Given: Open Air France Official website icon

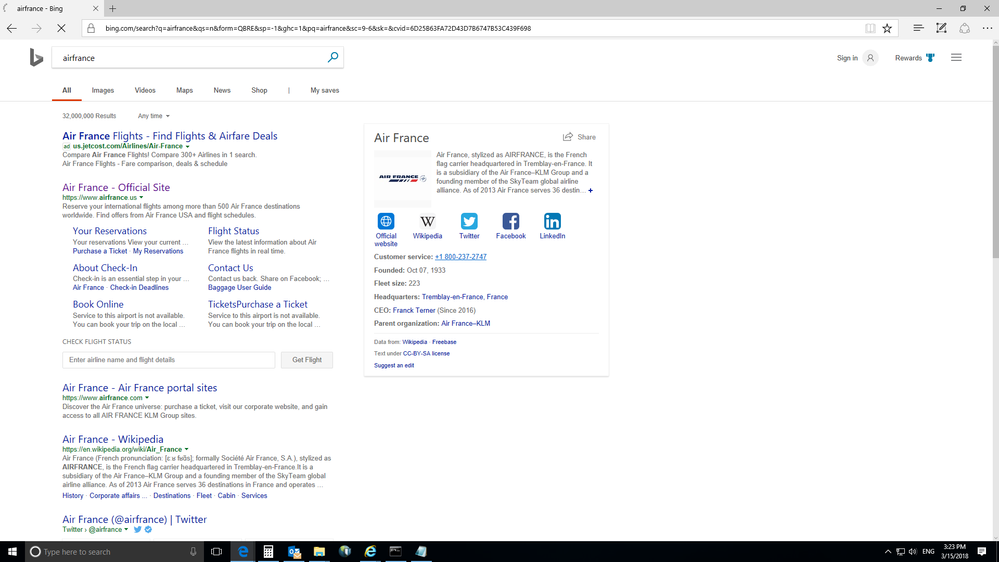Looking at the screenshot, I should (x=386, y=222).
